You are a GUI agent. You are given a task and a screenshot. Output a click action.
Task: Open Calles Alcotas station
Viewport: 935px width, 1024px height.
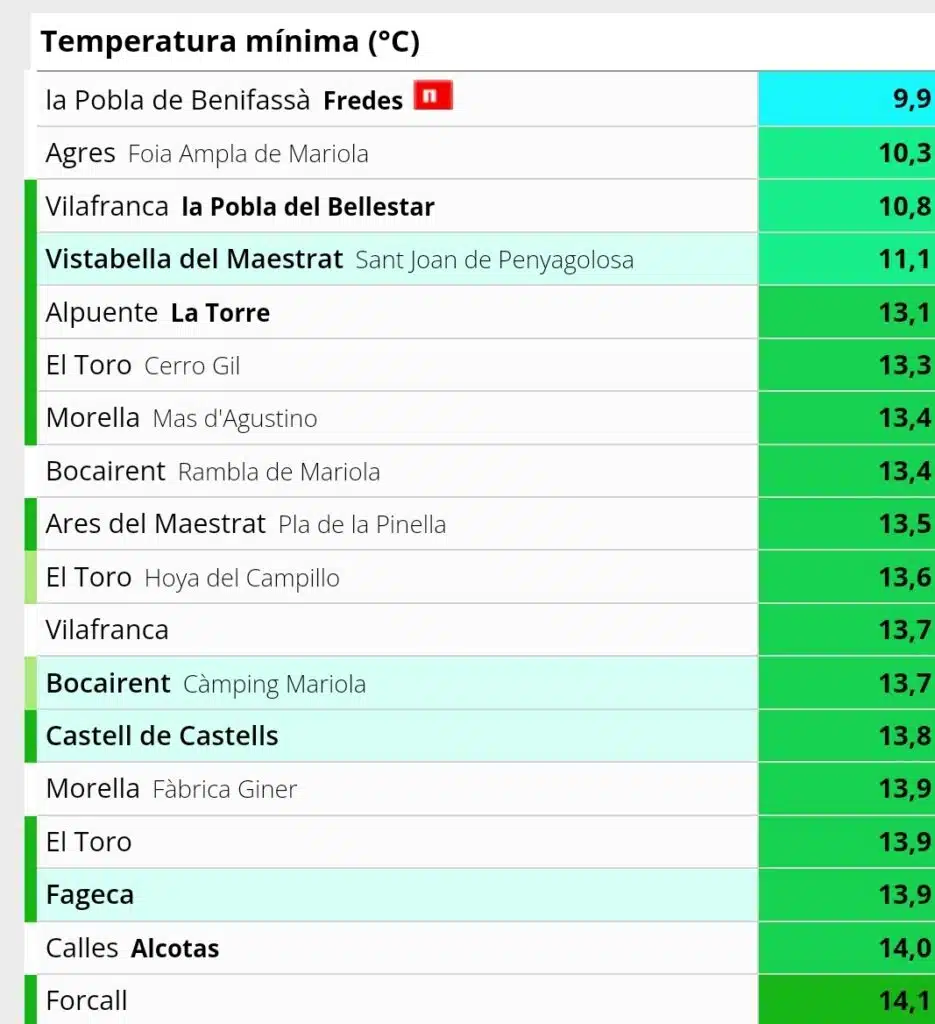tap(397, 948)
